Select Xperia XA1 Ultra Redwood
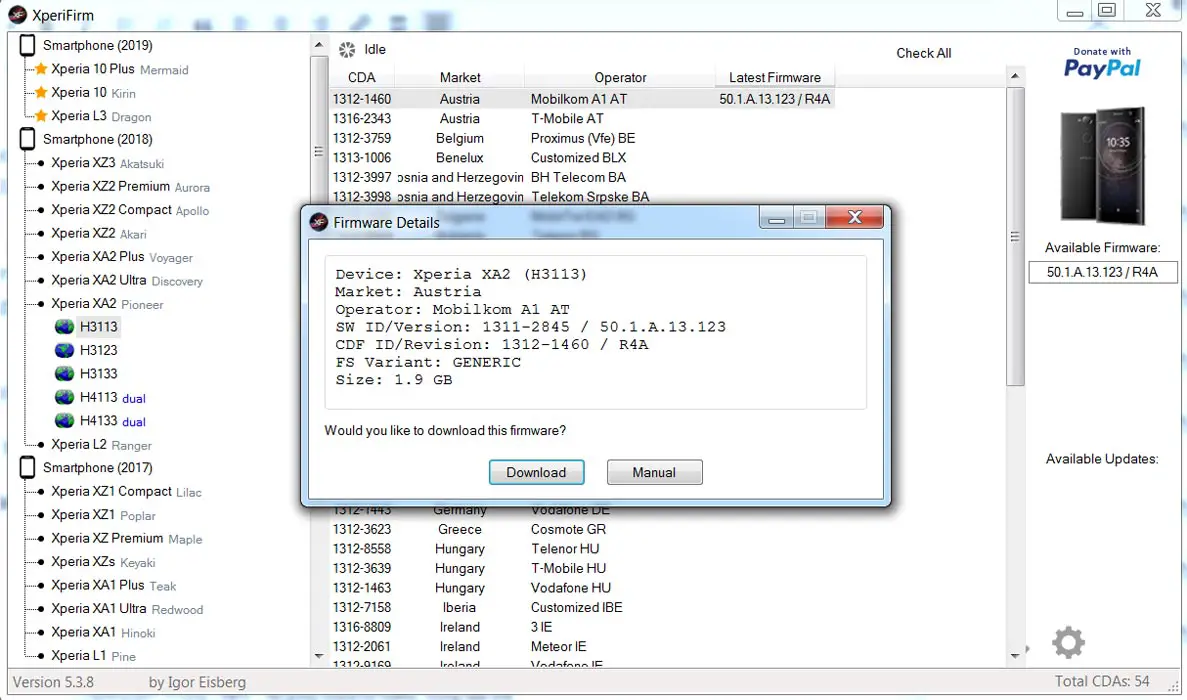The height and width of the screenshot is (700, 1187). [127, 608]
